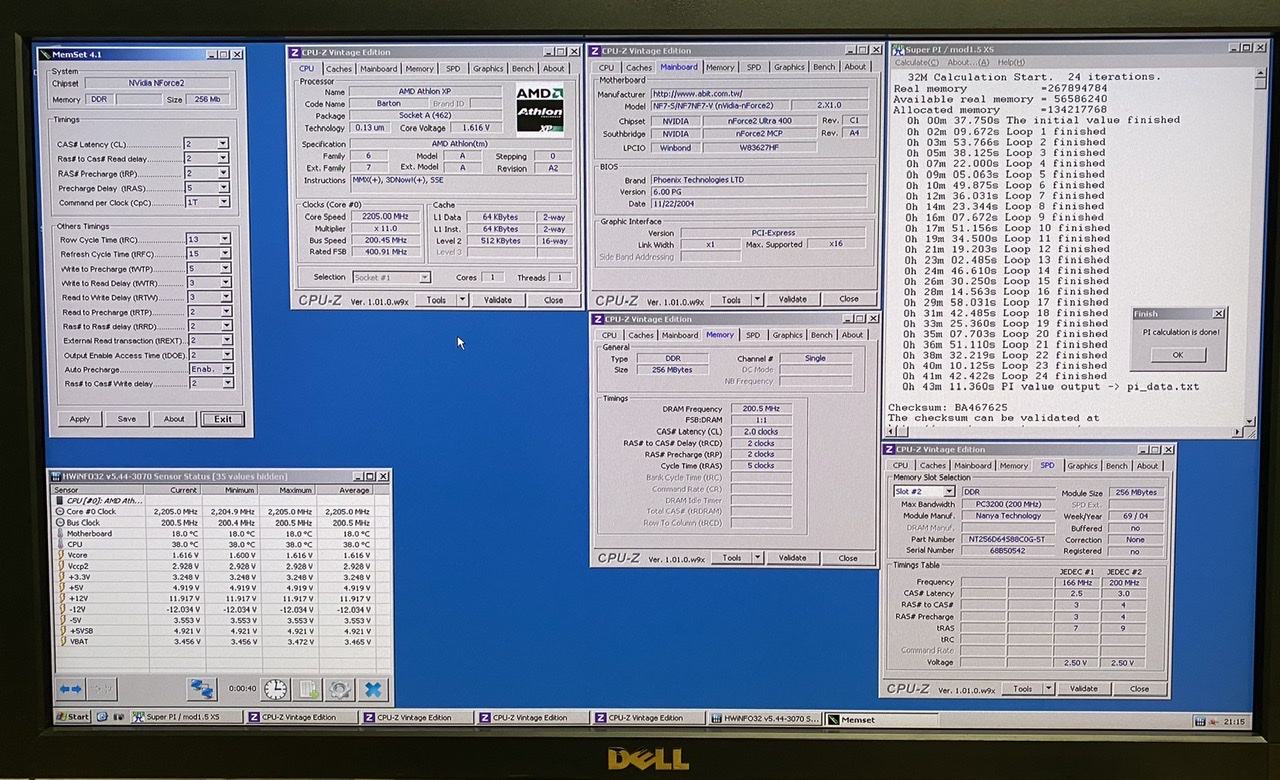Open HWiNFO sensor settings gear icon
Screen dimensions: 1280x780
(x=340, y=689)
